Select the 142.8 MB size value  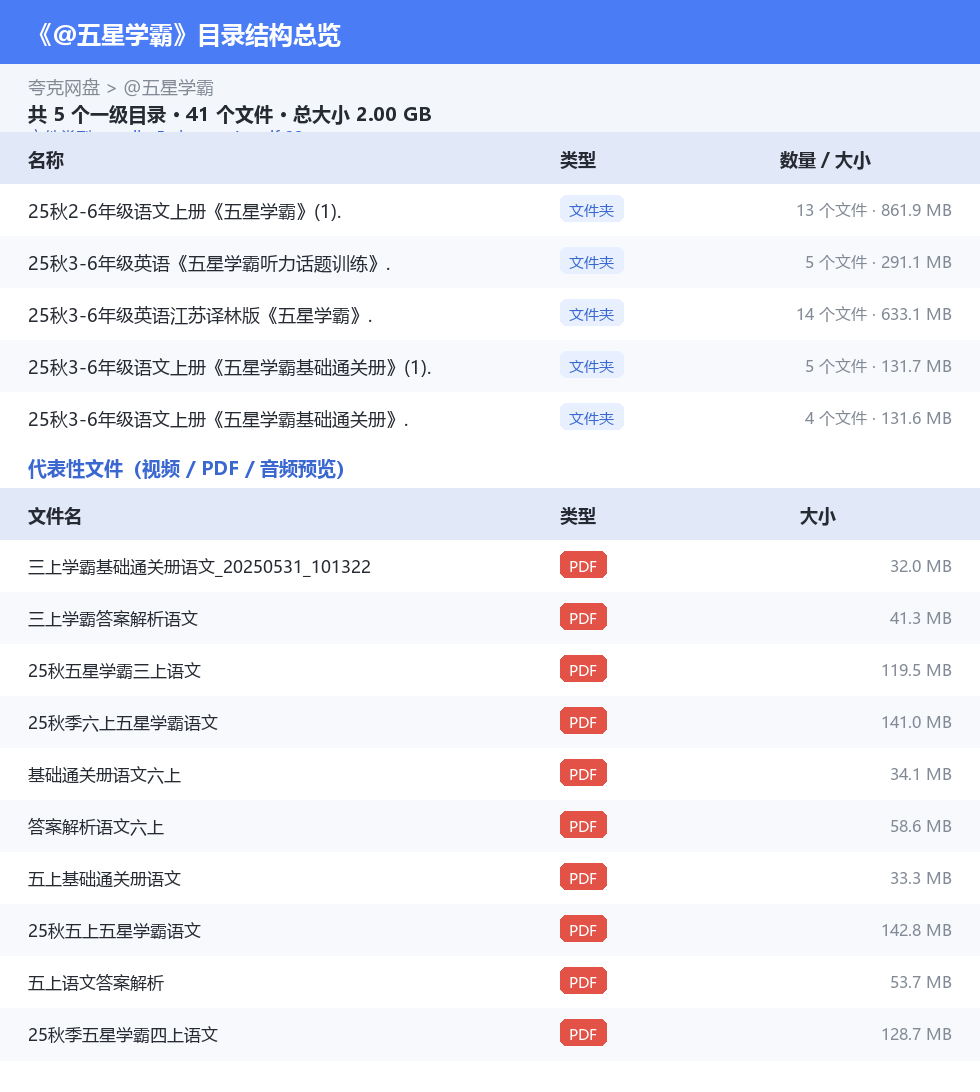916,930
